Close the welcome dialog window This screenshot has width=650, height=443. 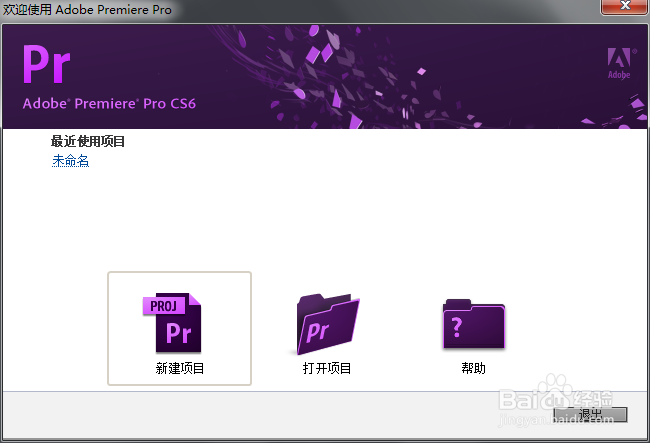click(x=625, y=6)
